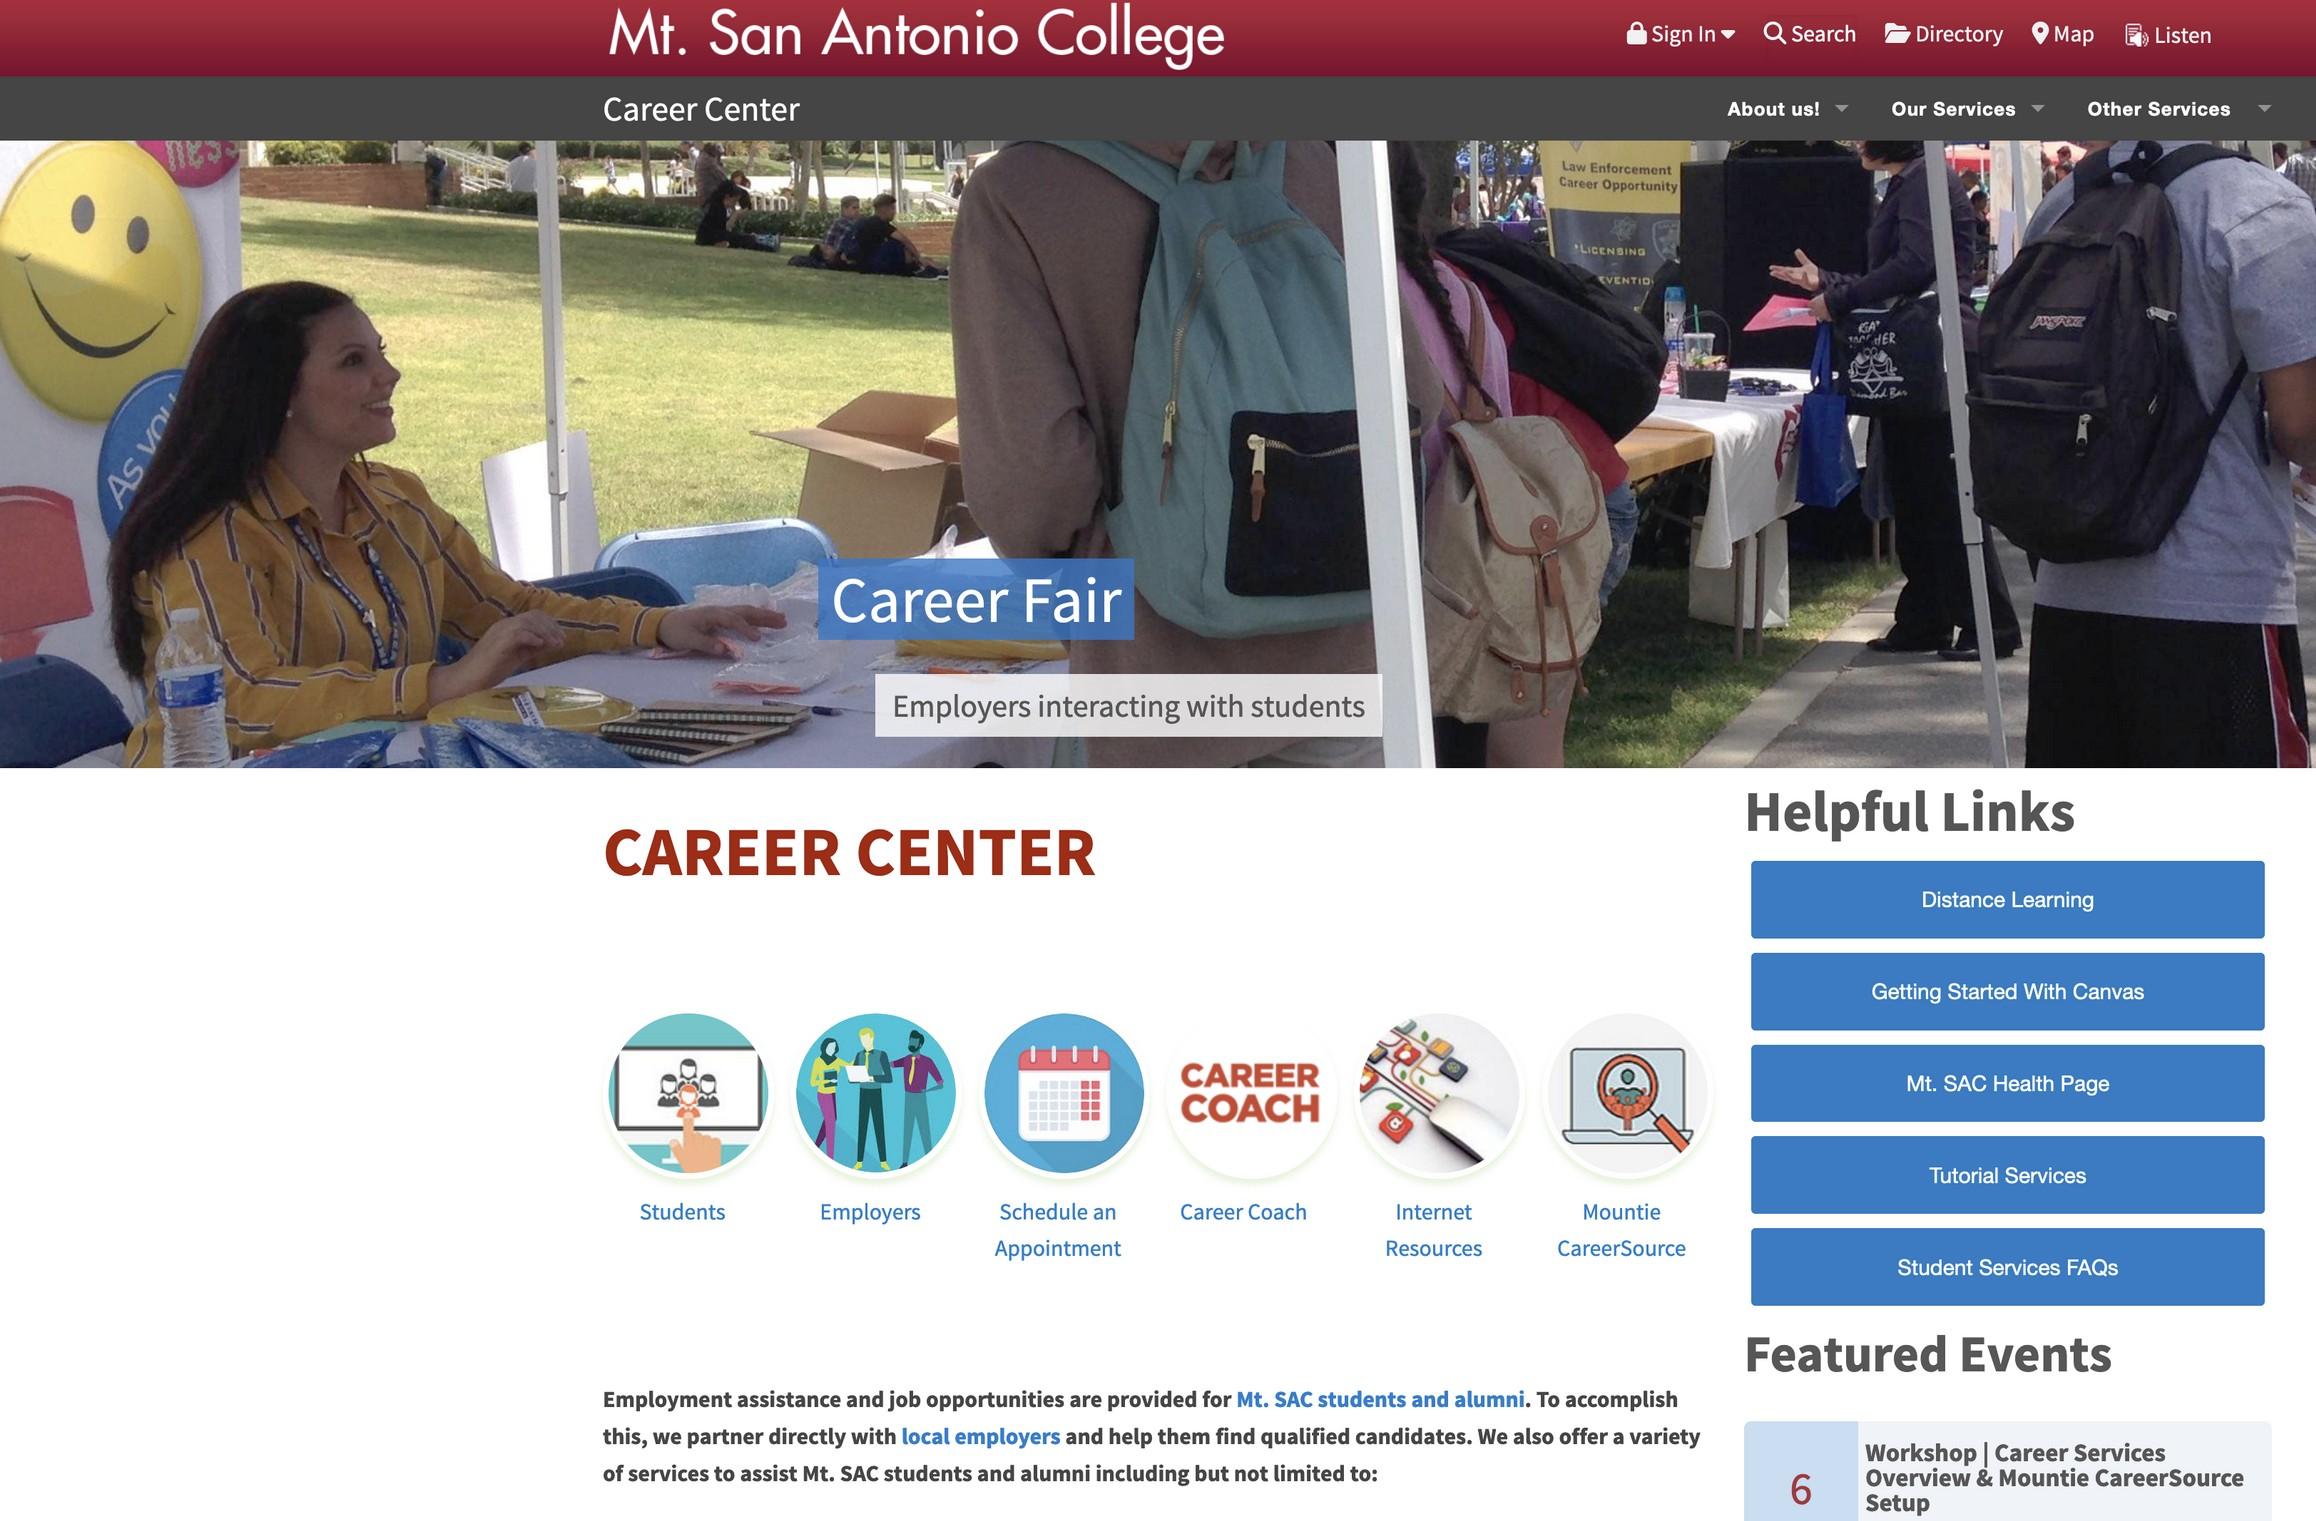Open the Mountie CareerSource magnifier icon
Screen dimensions: 2316x1521
tap(1627, 1093)
